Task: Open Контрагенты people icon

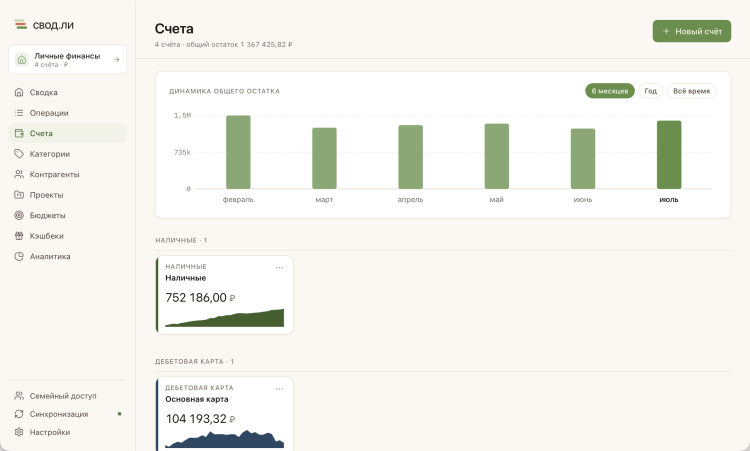Action: 19,175
